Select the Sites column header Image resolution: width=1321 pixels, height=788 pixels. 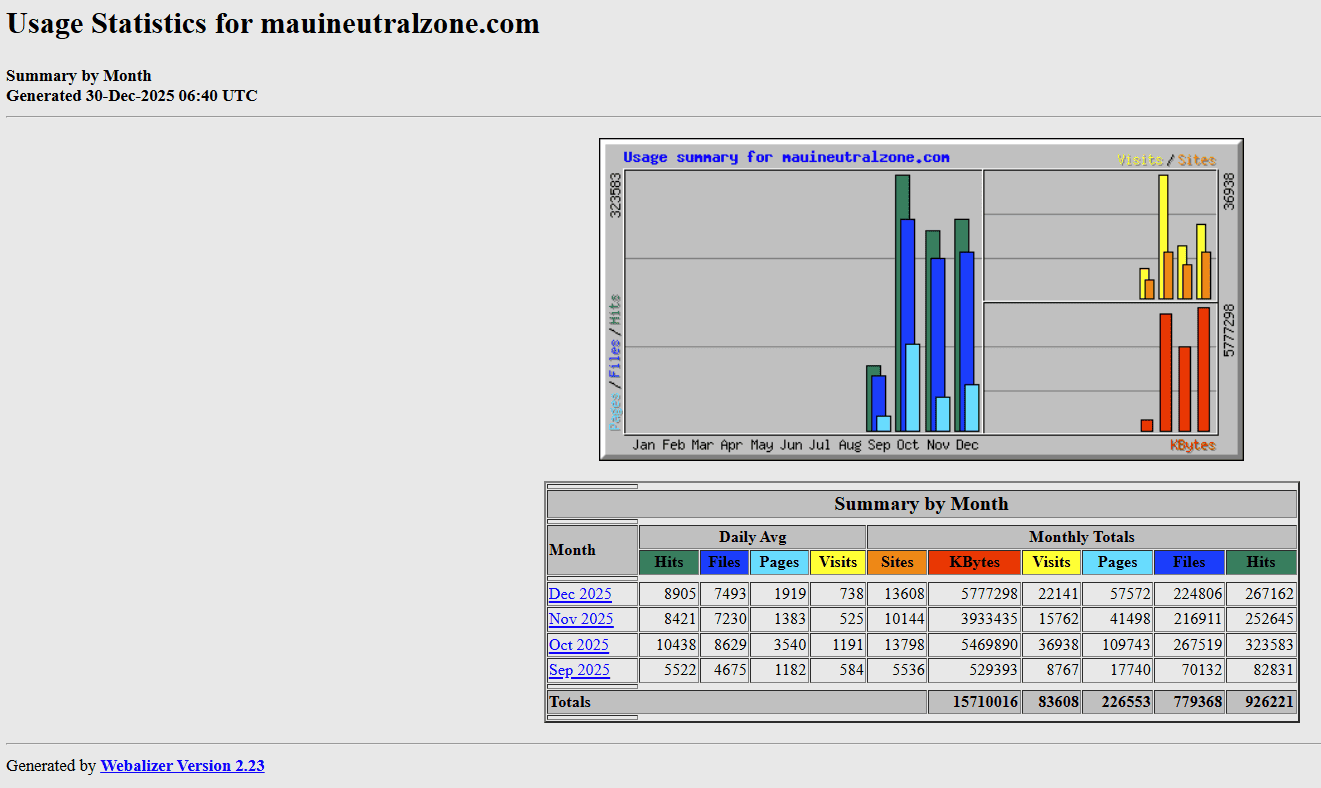tap(897, 562)
